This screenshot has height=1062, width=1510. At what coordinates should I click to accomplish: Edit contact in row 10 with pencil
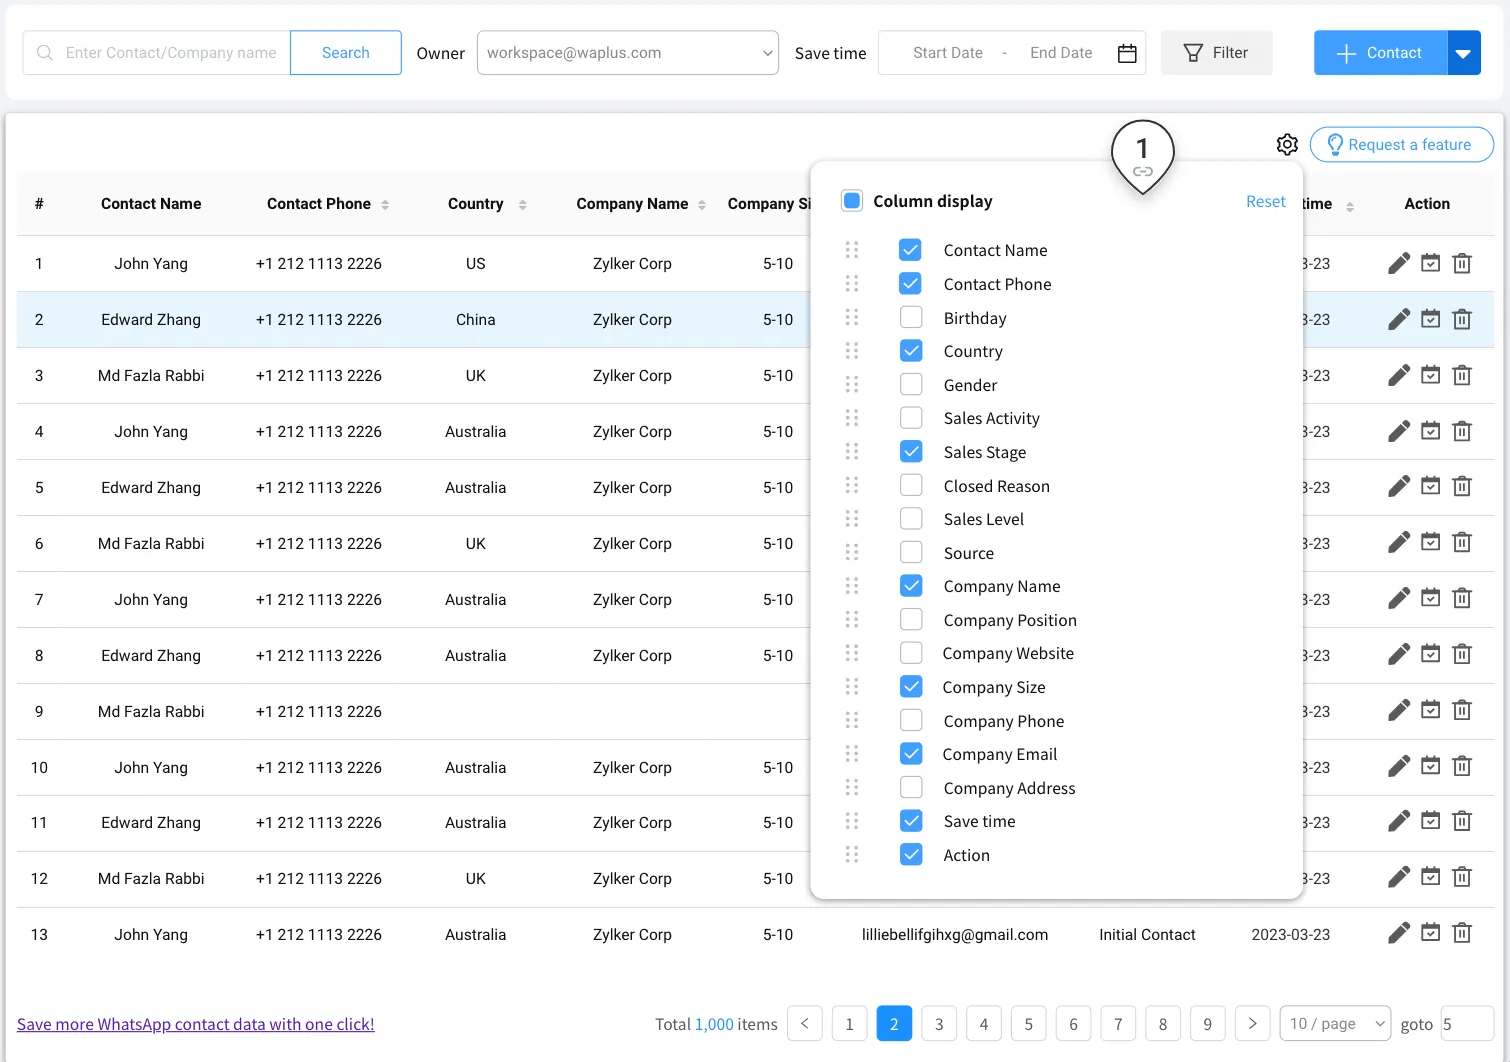[1399, 767]
